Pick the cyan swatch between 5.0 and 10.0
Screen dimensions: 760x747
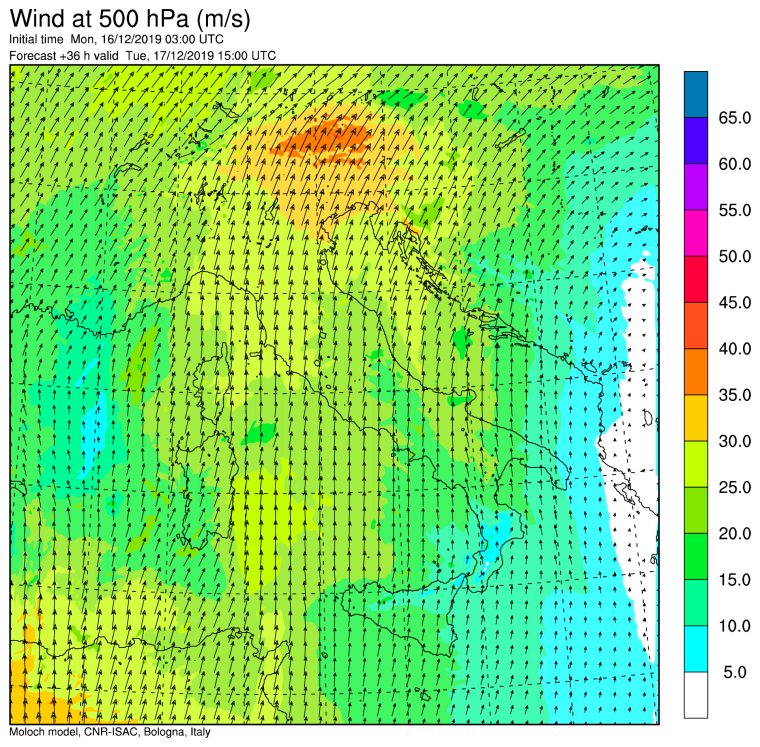pyautogui.click(x=696, y=649)
